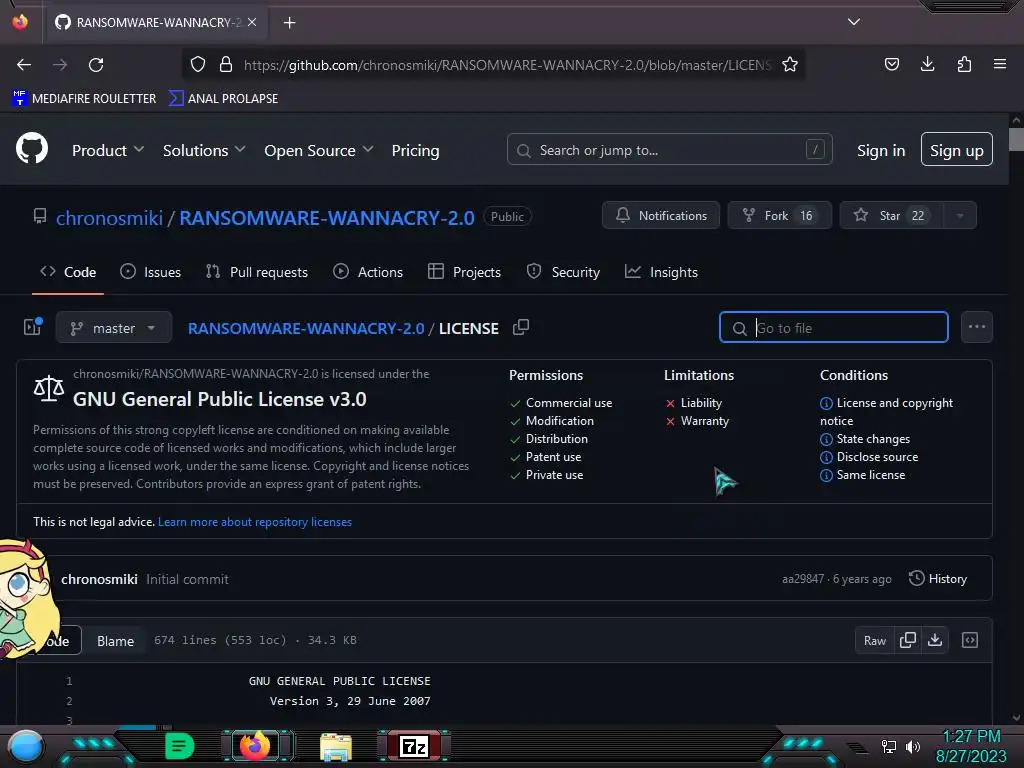
Task: Expand the Product menu
Action: coord(108,150)
